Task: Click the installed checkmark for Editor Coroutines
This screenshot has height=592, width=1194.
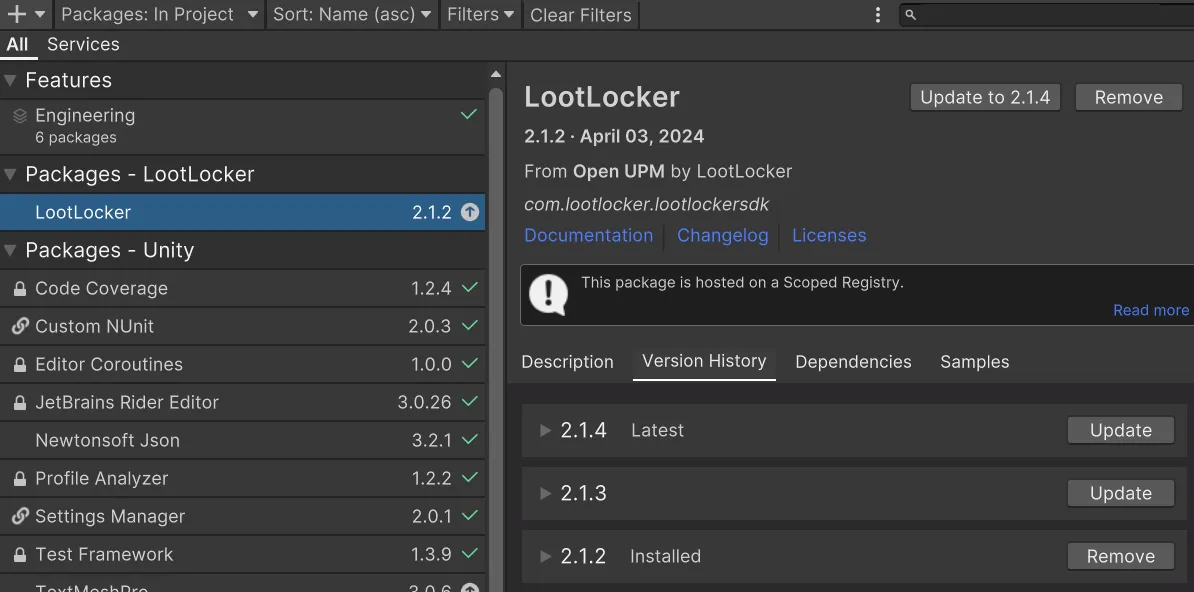Action: coord(470,363)
